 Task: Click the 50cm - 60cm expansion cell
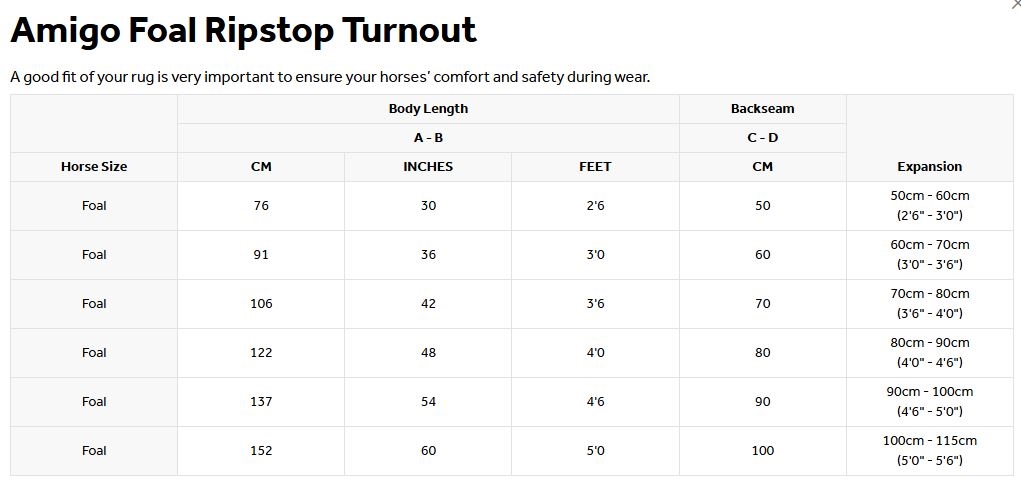(929, 206)
